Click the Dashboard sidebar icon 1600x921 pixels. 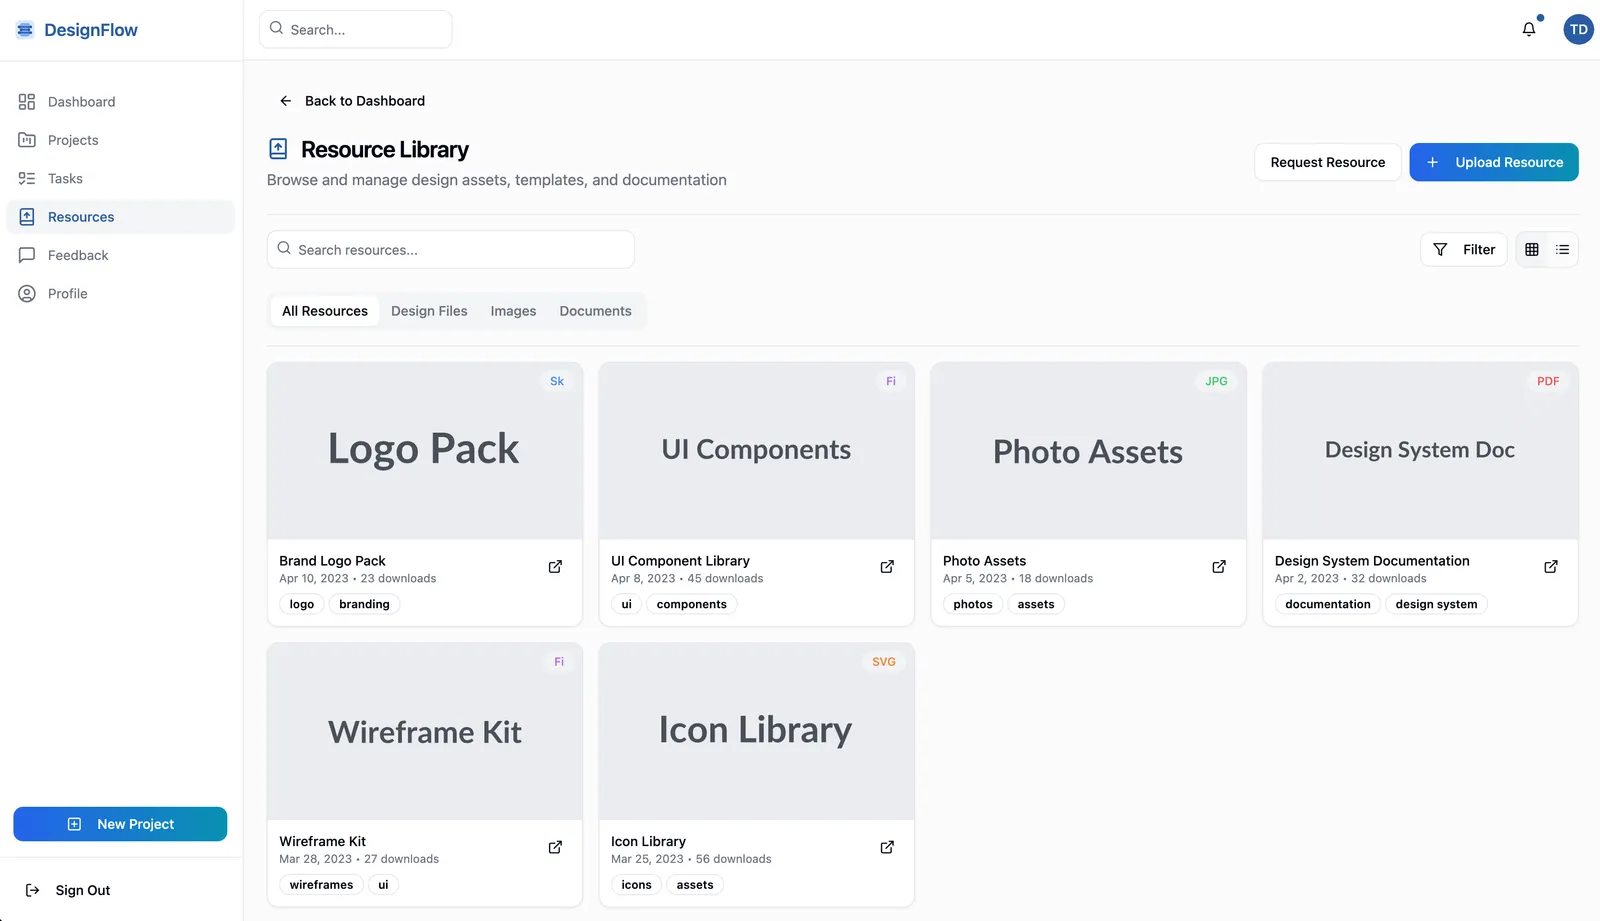(27, 102)
